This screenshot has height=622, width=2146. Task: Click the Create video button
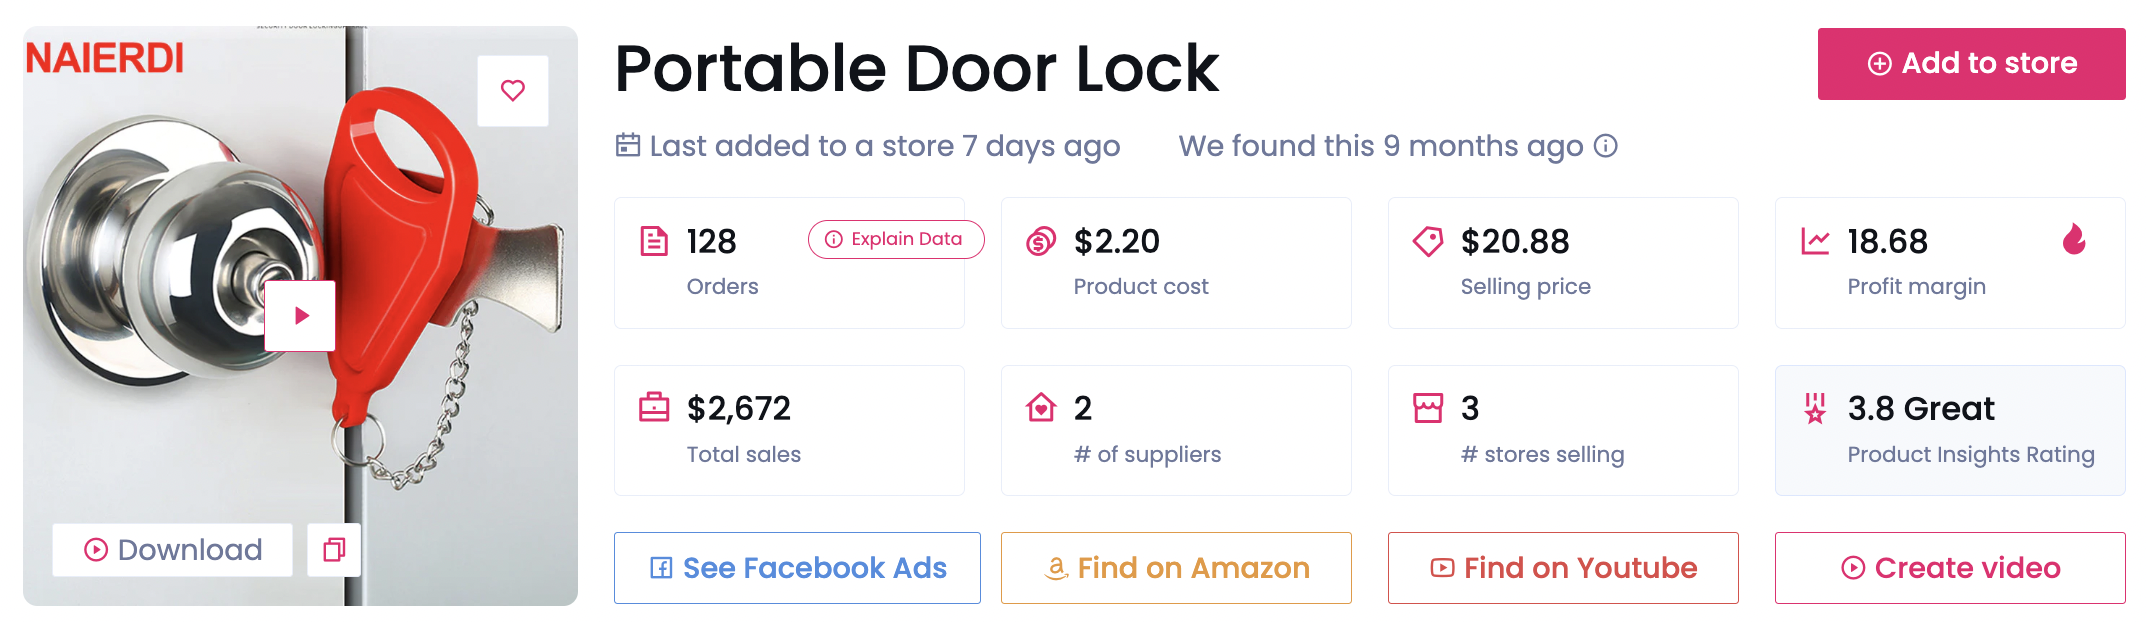(x=1950, y=568)
